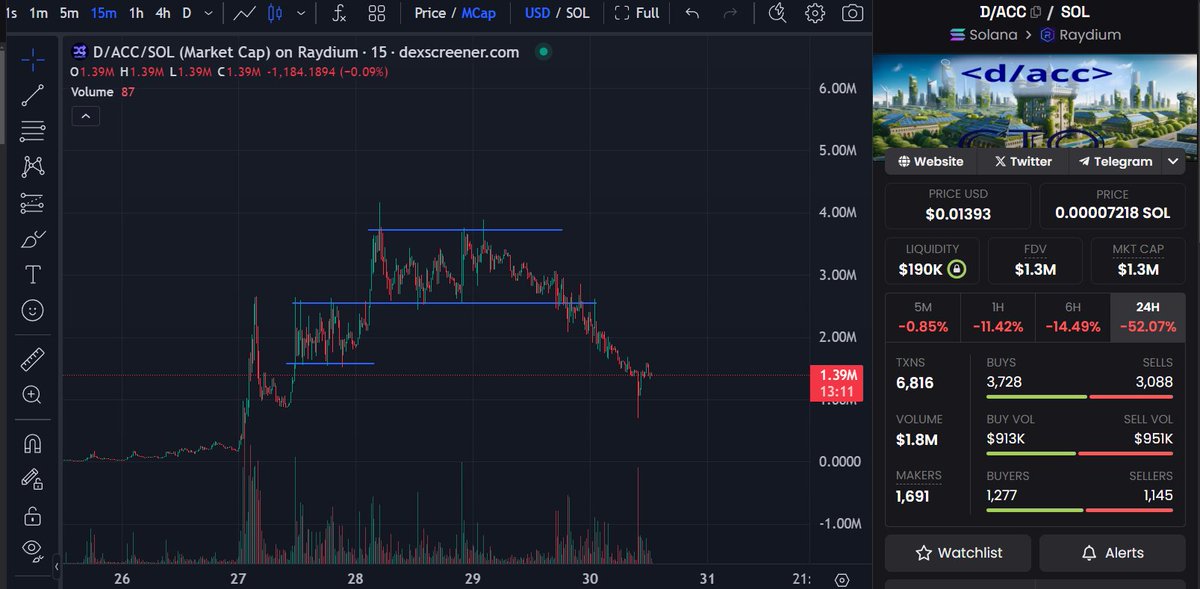Select the trend line drawing tool

[32, 95]
